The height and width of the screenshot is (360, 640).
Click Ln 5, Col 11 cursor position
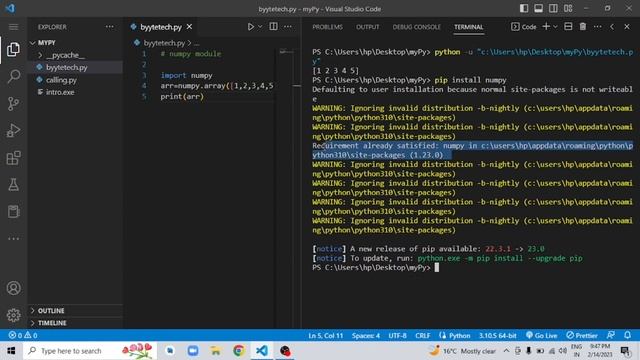click(325, 336)
